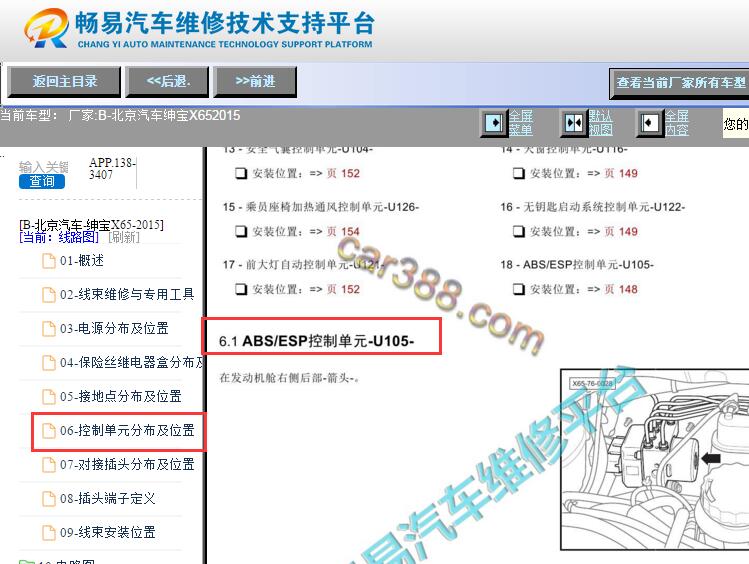The image size is (749, 564).
Task: Open page 149 link under item 14
Action: 621,173
